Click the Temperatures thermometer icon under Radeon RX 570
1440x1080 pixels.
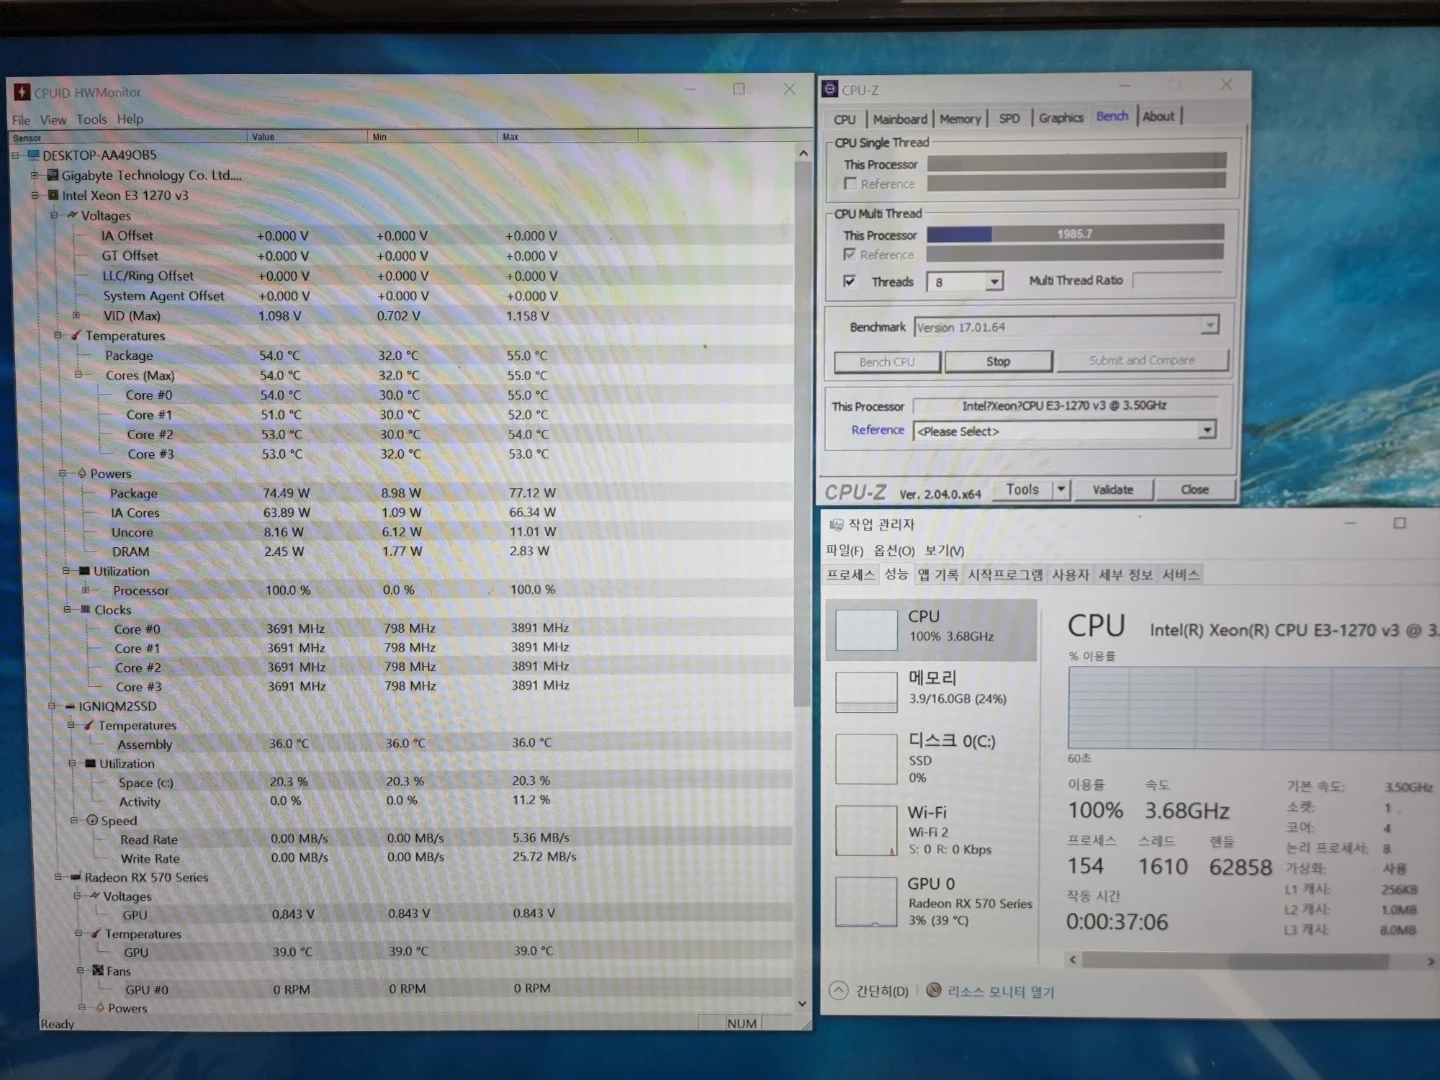tap(97, 933)
